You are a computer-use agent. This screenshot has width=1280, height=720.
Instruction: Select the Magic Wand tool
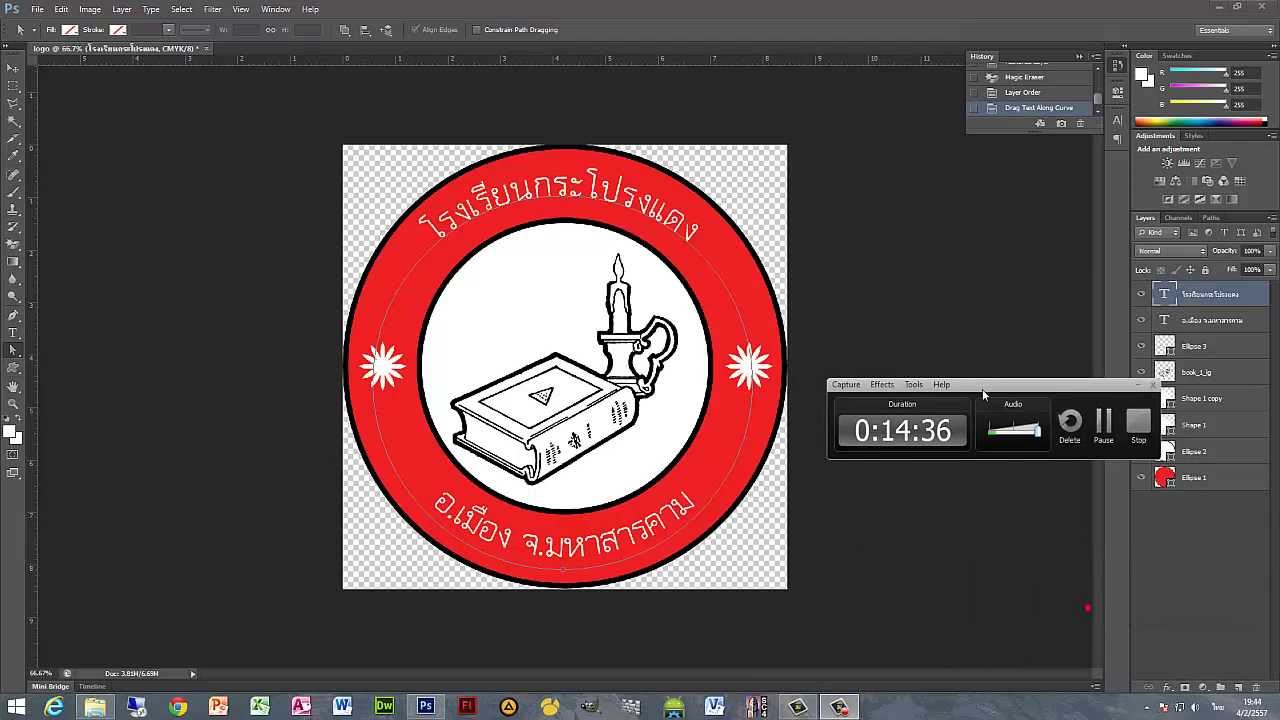pos(13,121)
